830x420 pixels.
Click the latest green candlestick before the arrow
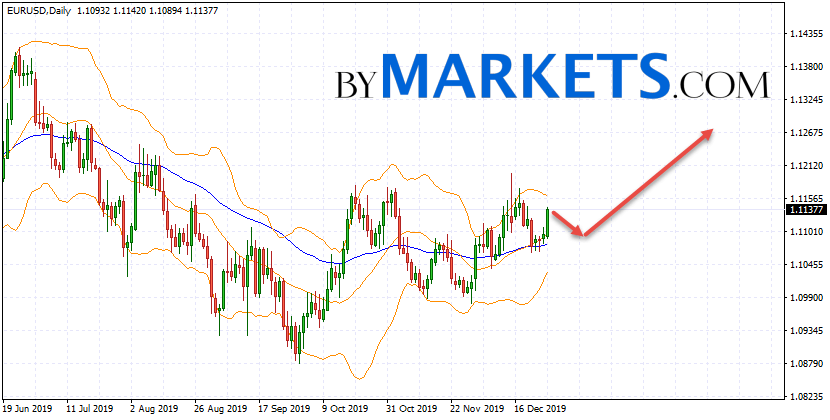pos(547,221)
